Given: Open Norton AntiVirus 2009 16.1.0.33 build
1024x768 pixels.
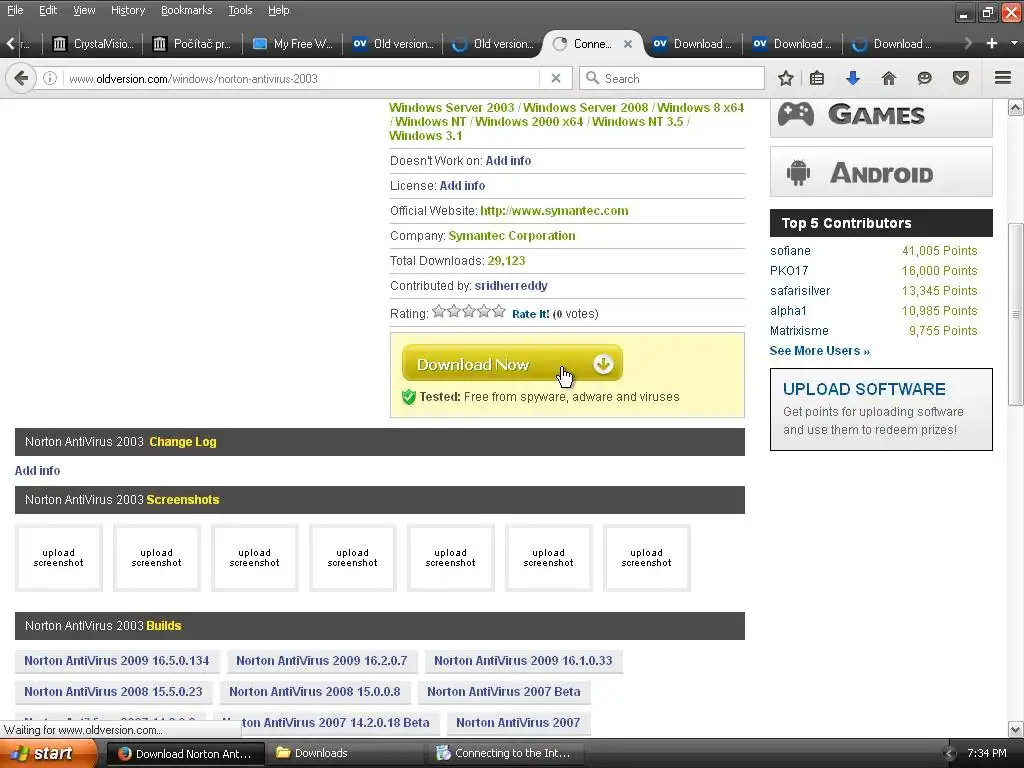Looking at the screenshot, I should click(x=523, y=660).
